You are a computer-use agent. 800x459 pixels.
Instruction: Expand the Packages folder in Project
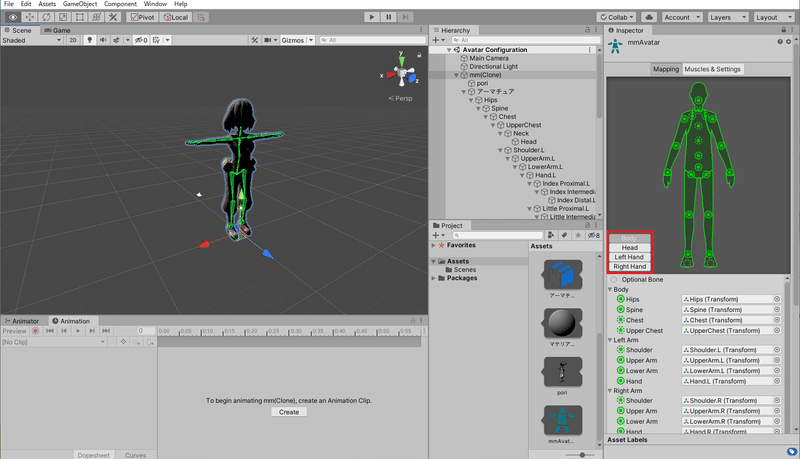pyautogui.click(x=434, y=278)
